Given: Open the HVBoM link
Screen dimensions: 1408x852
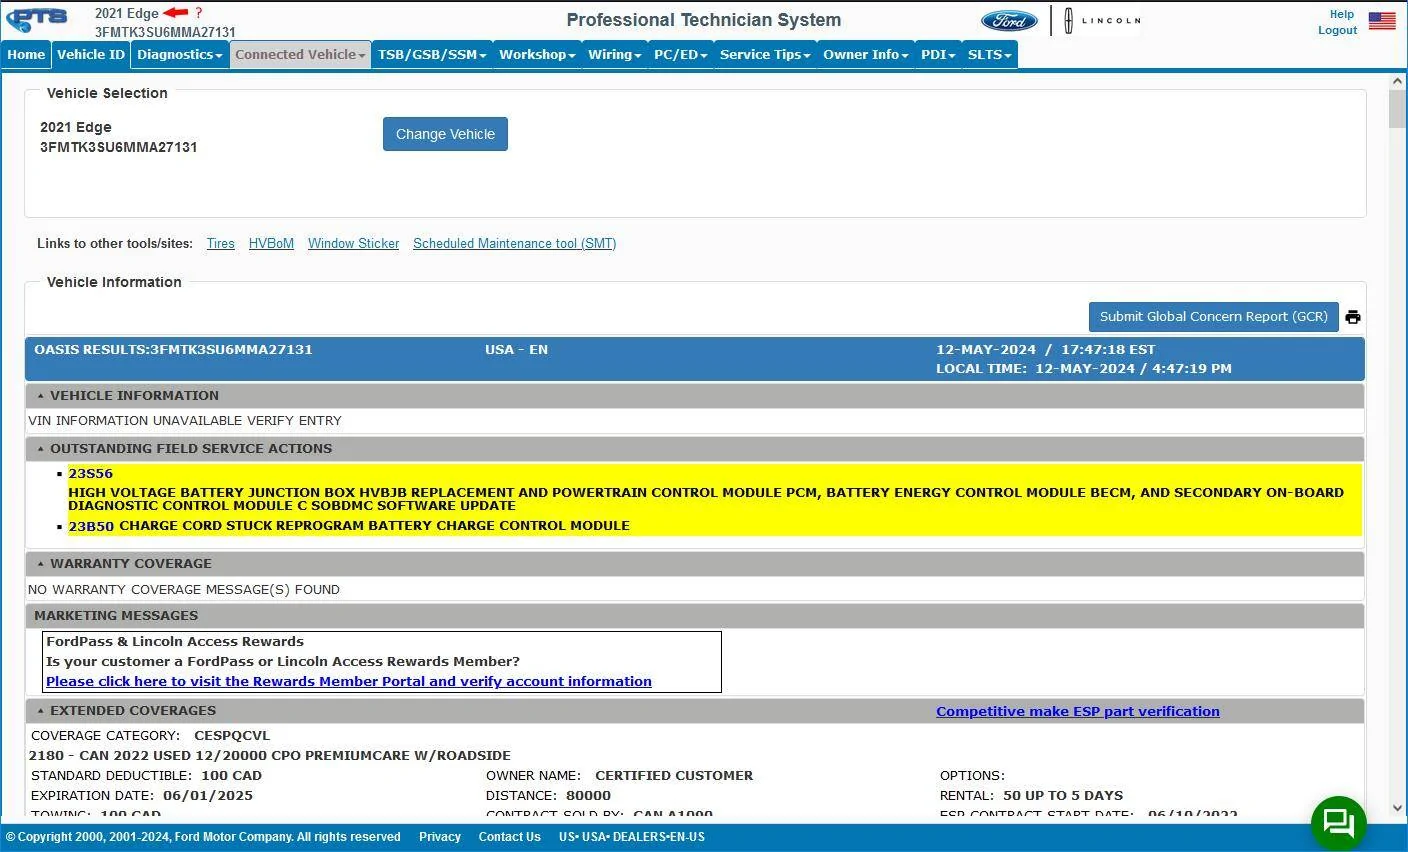Looking at the screenshot, I should click(271, 244).
